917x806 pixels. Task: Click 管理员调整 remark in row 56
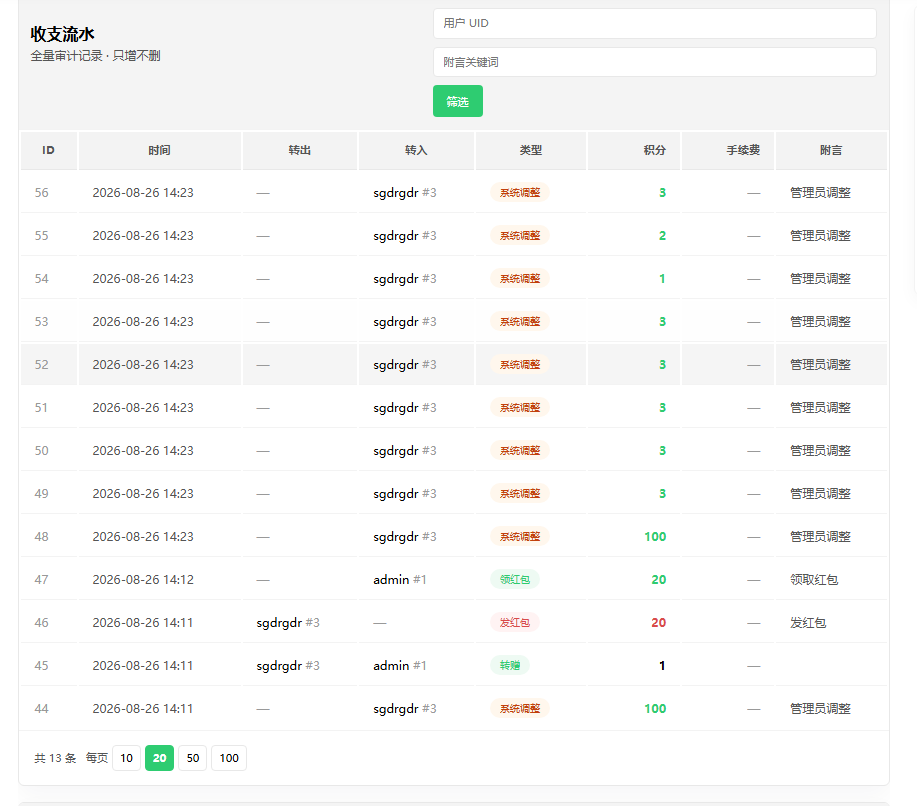(821, 192)
